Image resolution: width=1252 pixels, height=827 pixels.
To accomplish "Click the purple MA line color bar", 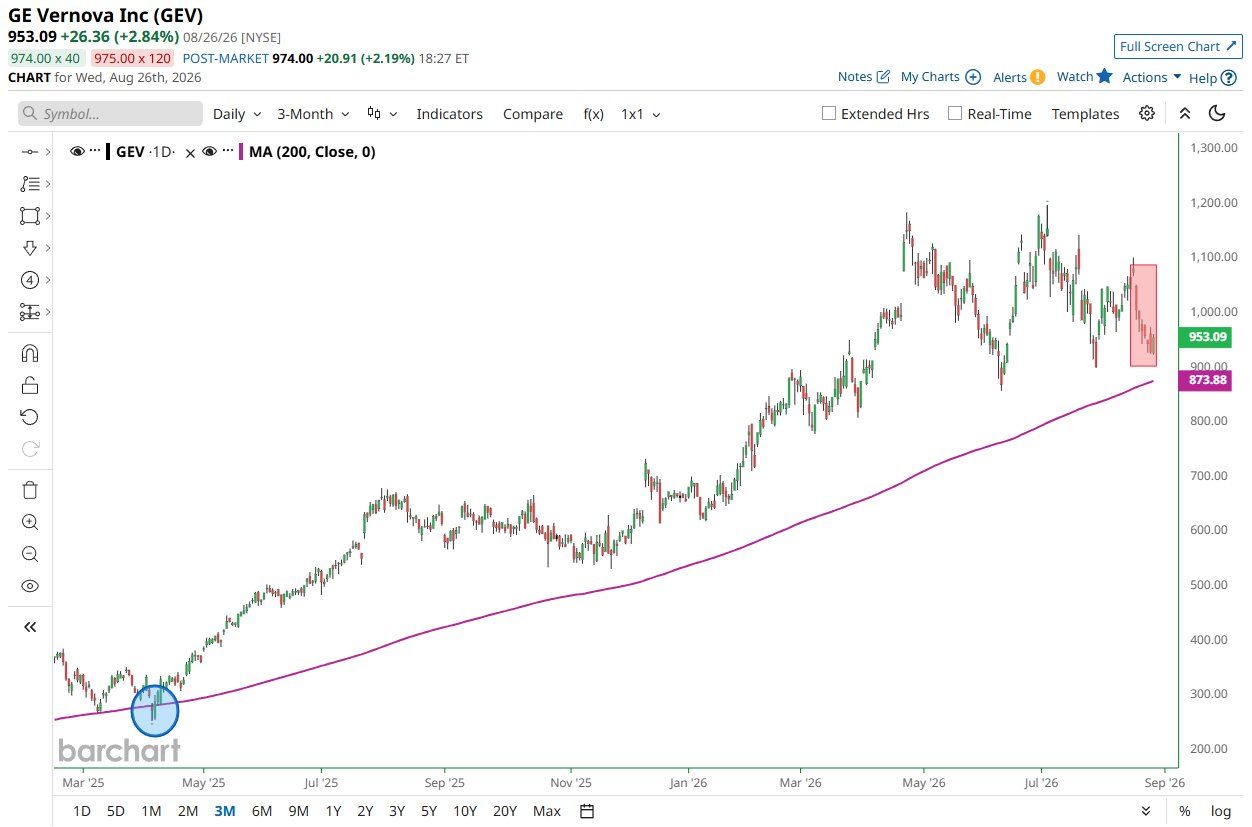I will pyautogui.click(x=241, y=152).
